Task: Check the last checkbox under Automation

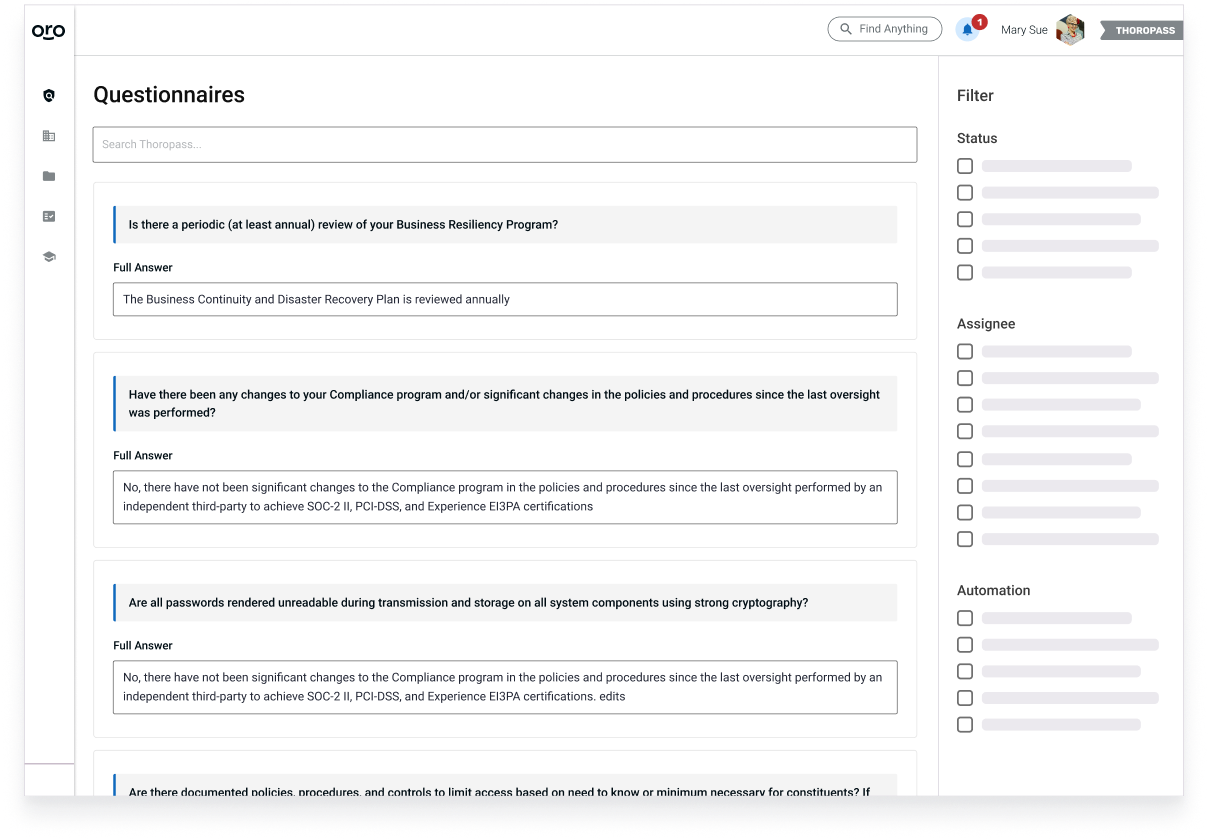Action: (x=965, y=724)
